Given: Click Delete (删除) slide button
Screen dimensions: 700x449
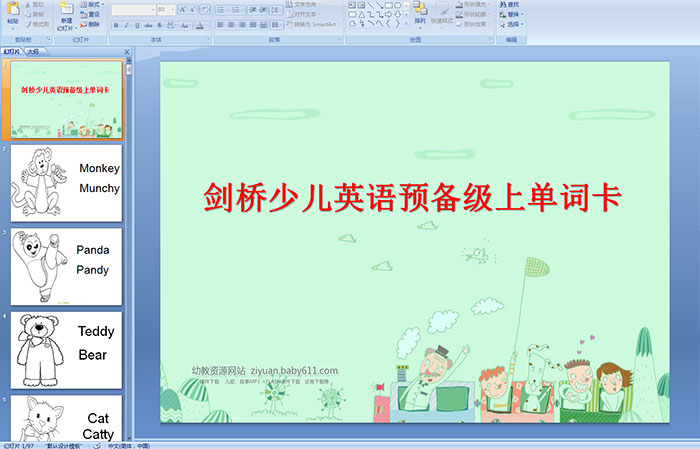Looking at the screenshot, I should pos(90,24).
